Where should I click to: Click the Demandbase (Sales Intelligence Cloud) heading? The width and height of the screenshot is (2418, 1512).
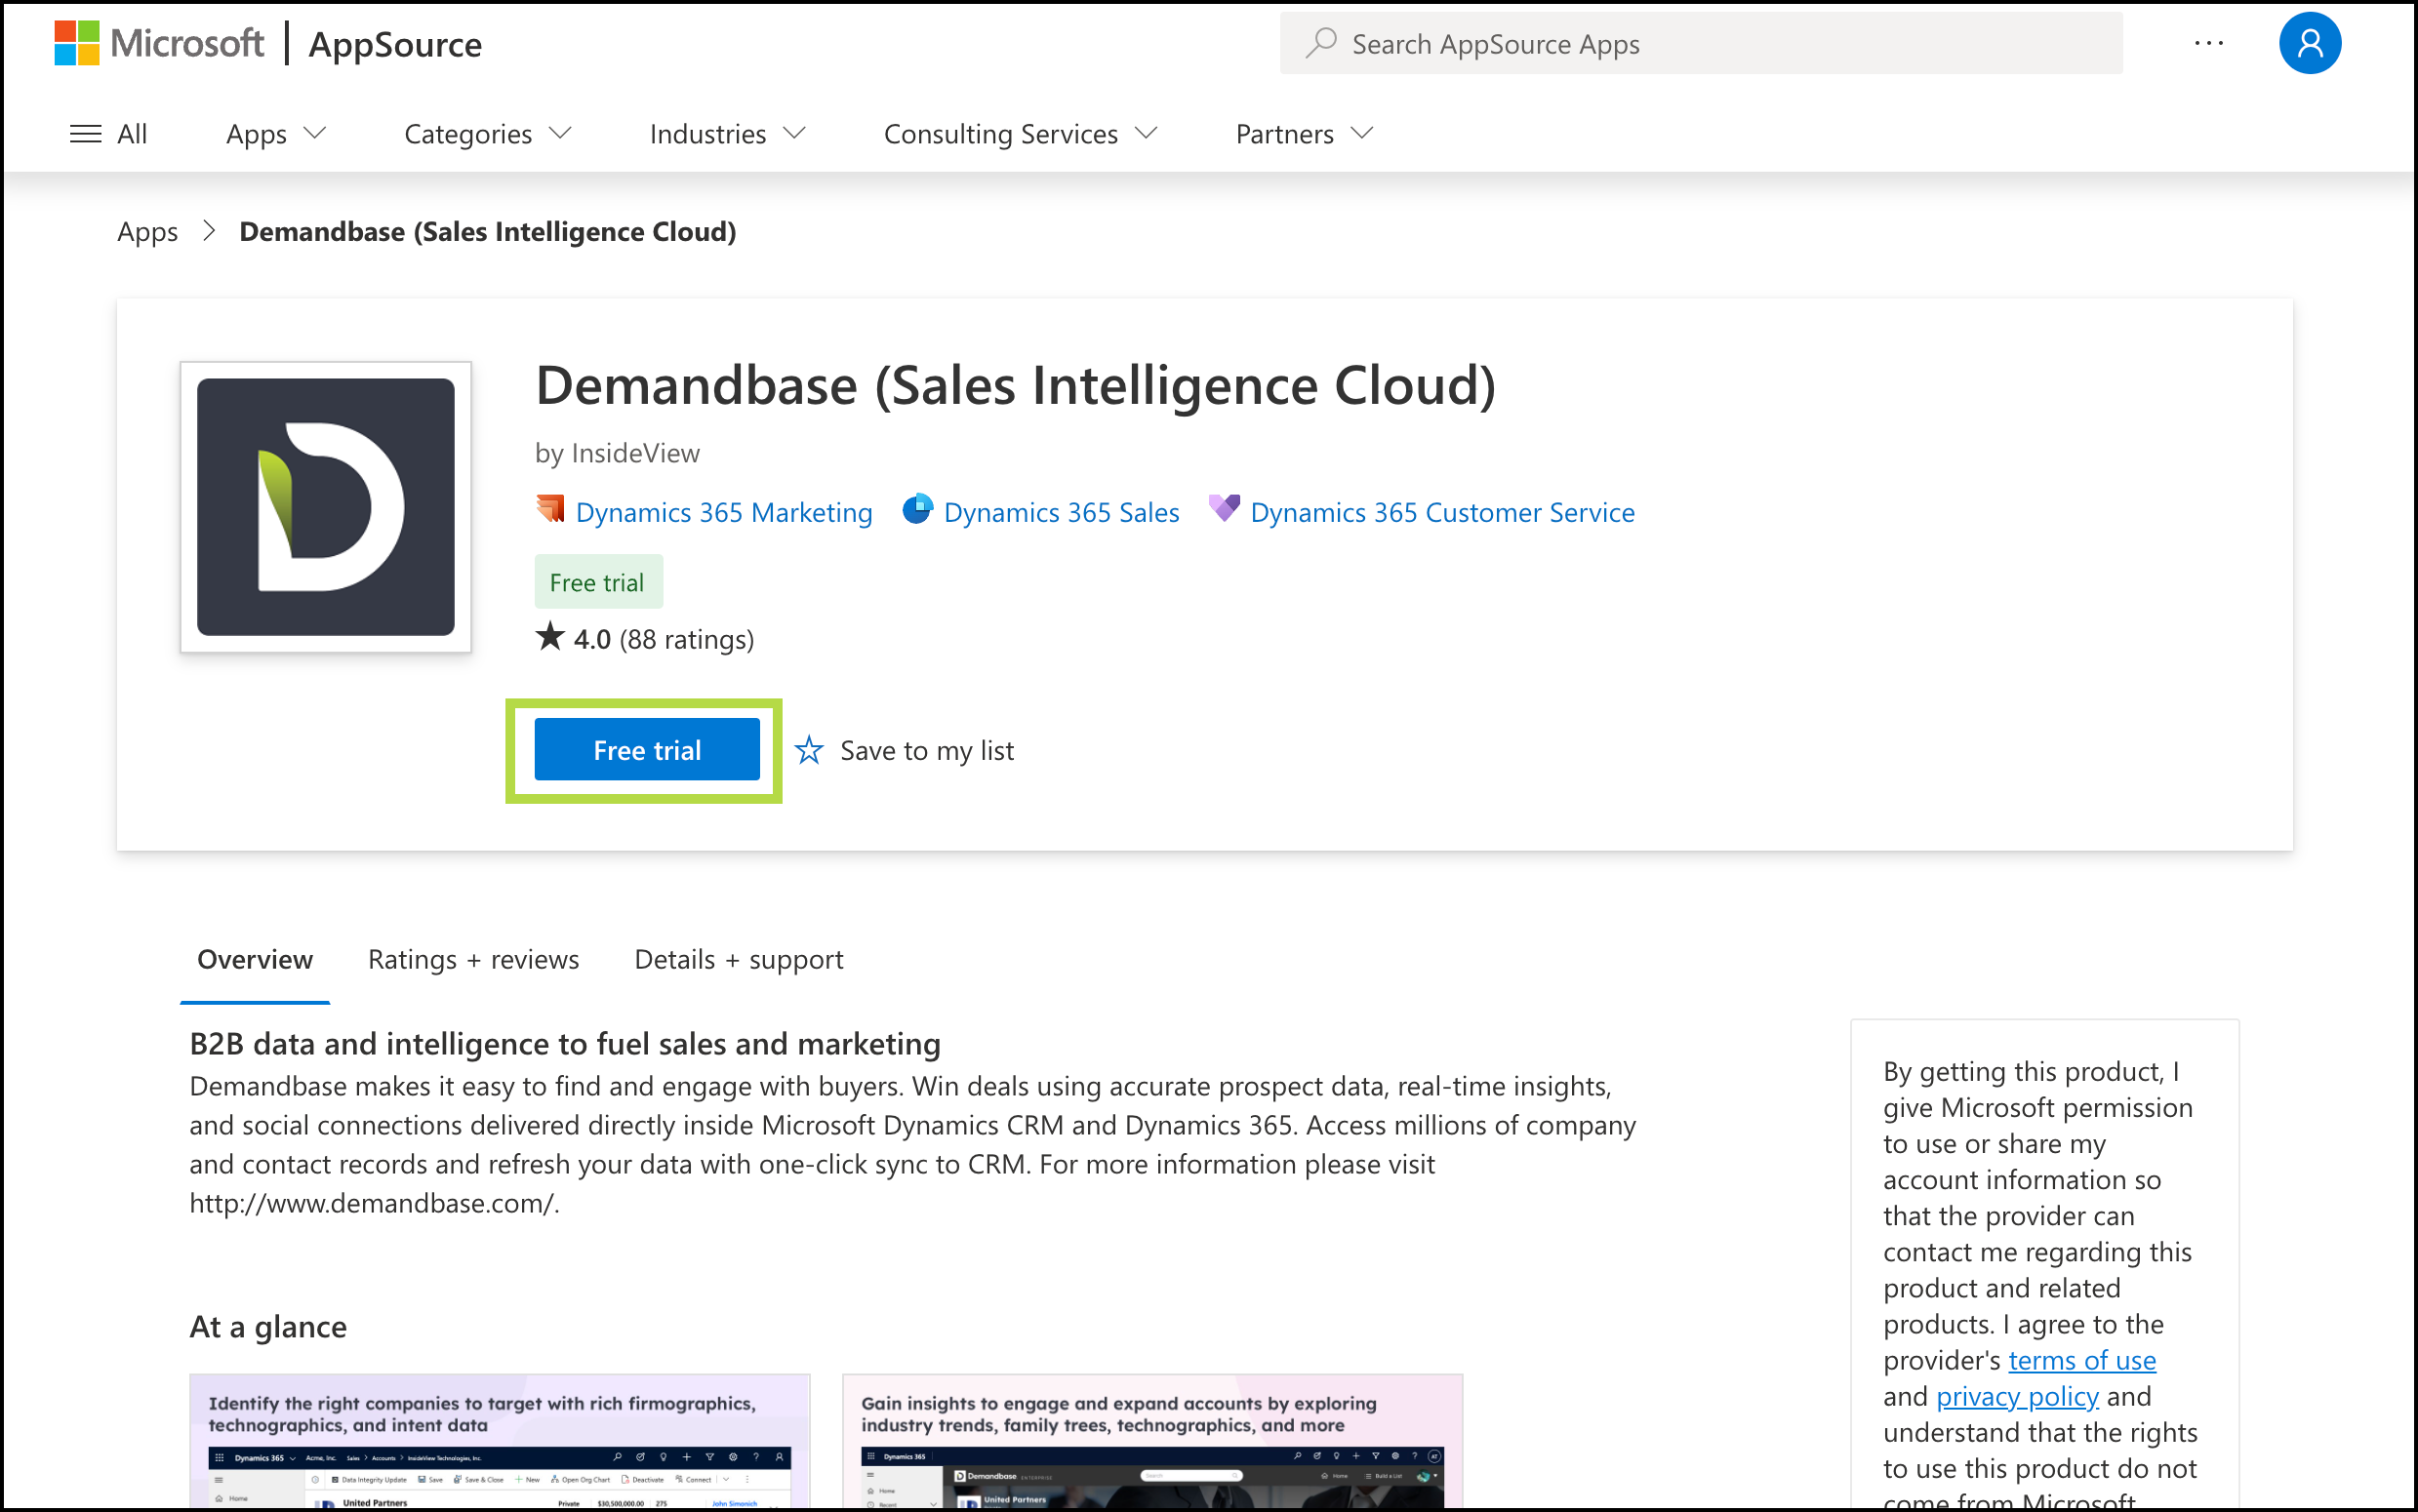point(1016,385)
